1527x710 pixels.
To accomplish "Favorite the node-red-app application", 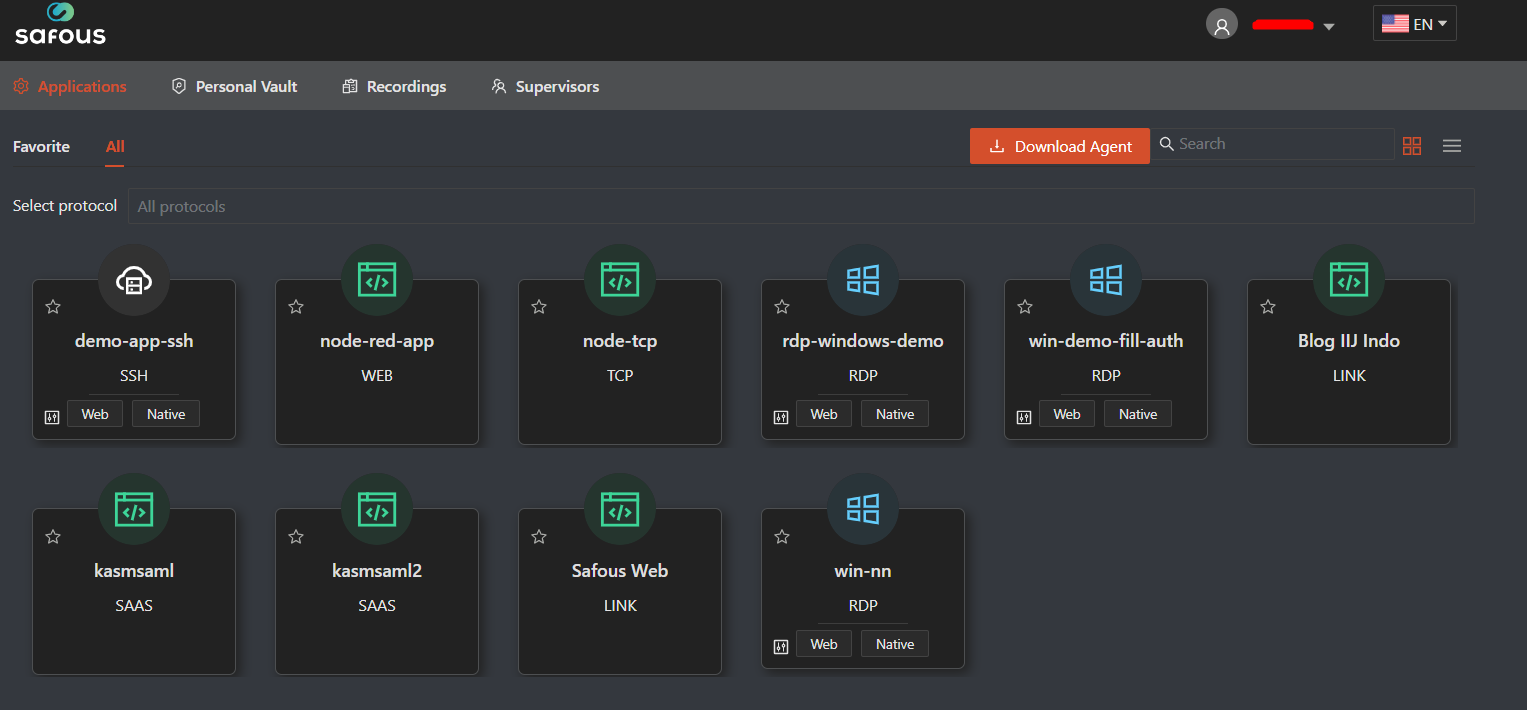I will [296, 307].
